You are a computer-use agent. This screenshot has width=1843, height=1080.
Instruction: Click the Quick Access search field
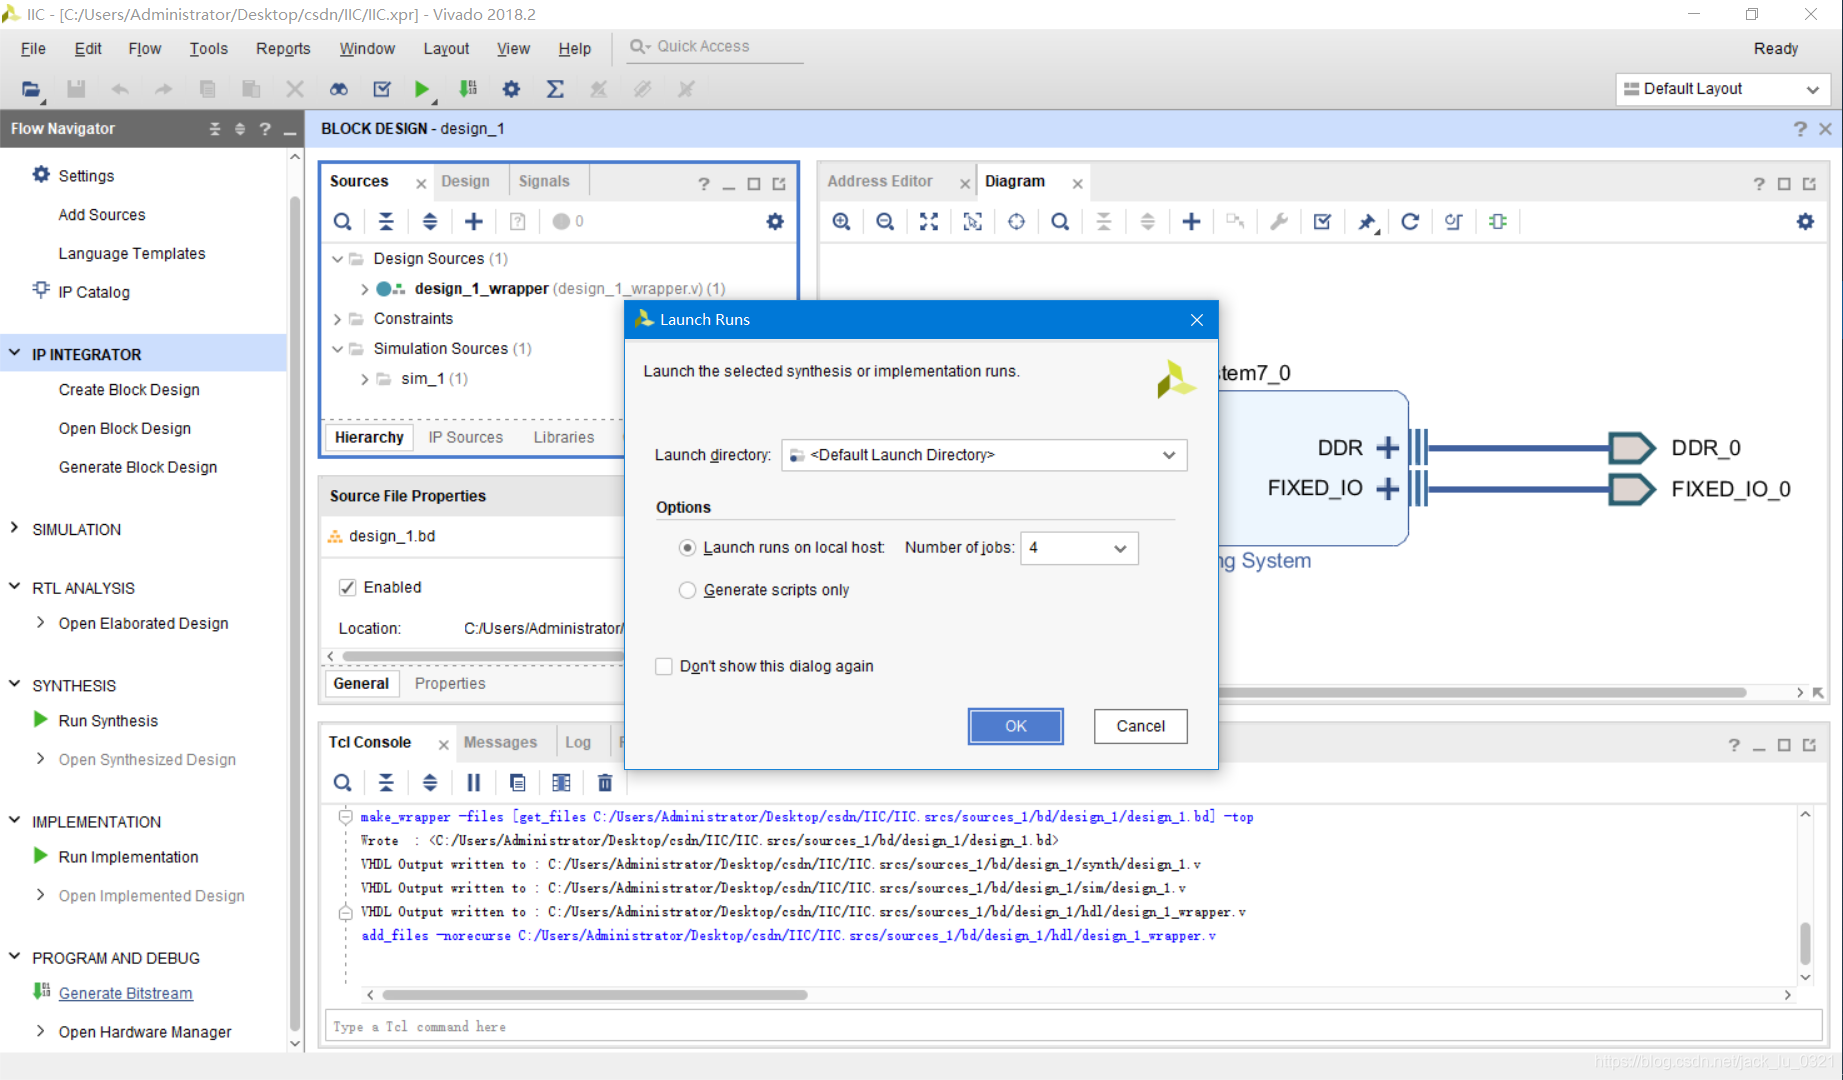715,47
